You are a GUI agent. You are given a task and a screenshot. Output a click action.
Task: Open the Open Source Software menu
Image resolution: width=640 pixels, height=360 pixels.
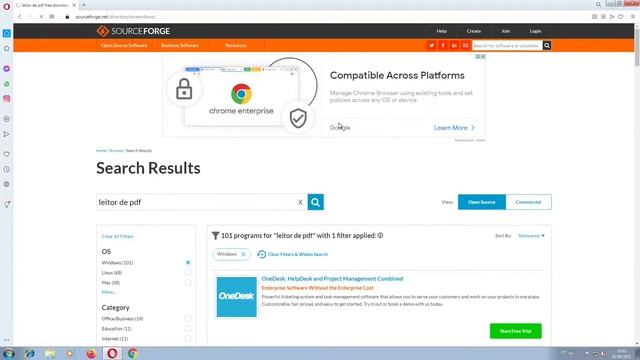tap(124, 45)
